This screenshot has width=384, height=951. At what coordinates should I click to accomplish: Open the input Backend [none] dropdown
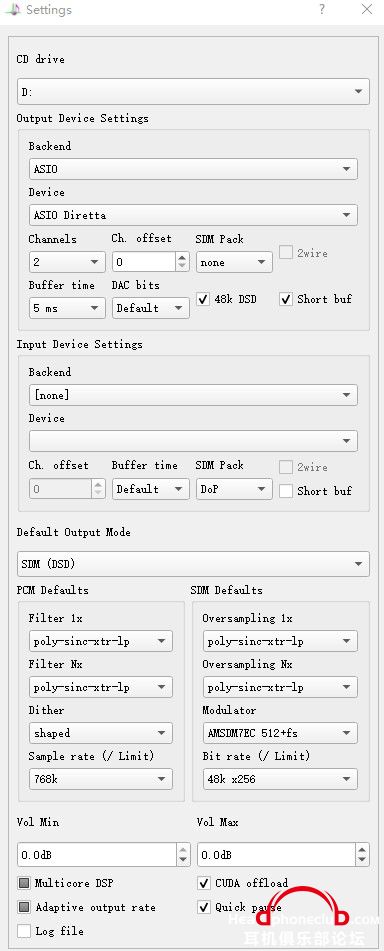click(193, 395)
